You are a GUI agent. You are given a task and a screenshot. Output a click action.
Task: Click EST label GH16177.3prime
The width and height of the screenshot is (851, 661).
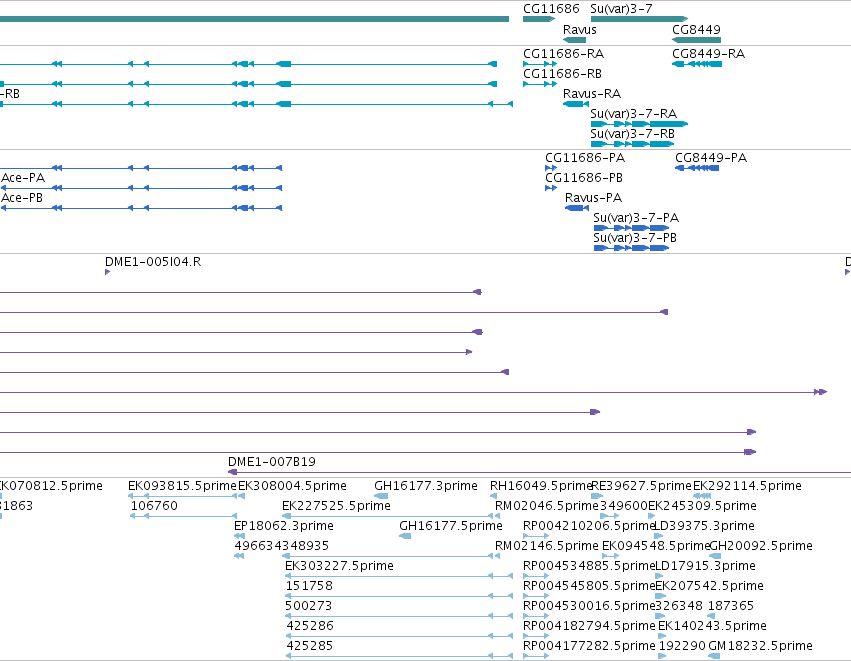point(426,486)
